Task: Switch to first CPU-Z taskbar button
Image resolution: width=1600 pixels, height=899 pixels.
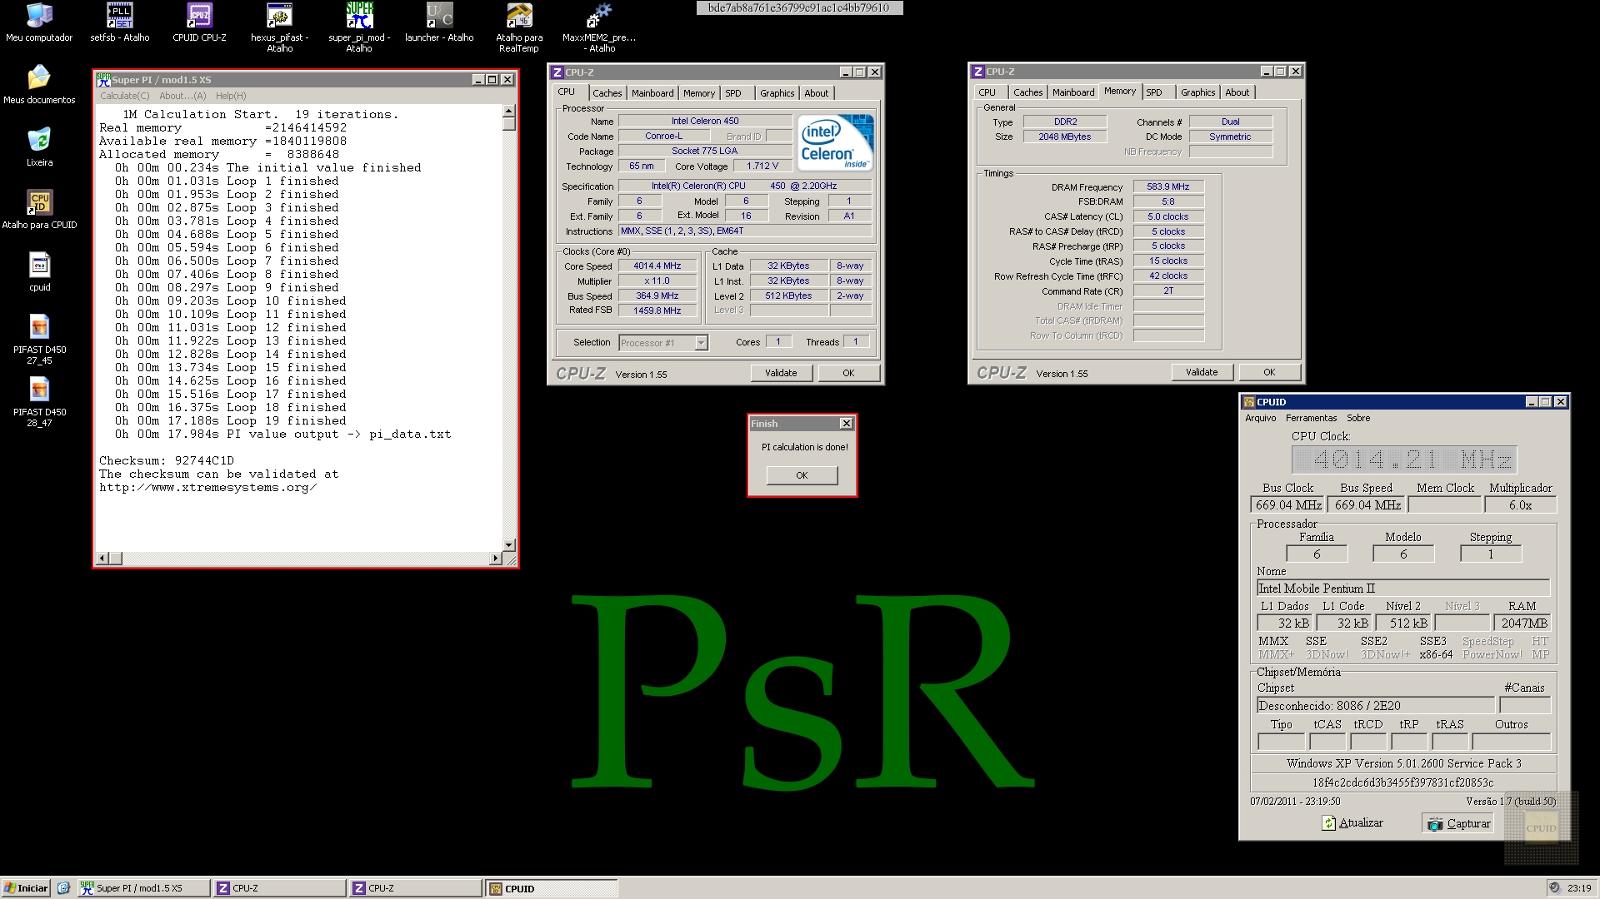Action: click(279, 888)
